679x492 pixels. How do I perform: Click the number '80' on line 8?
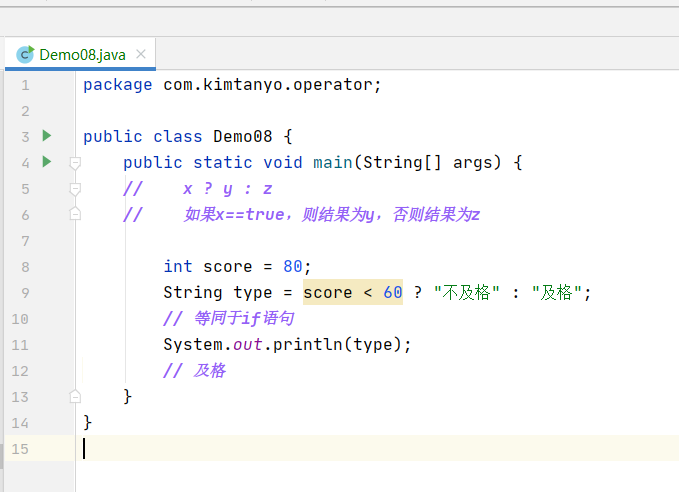(293, 266)
